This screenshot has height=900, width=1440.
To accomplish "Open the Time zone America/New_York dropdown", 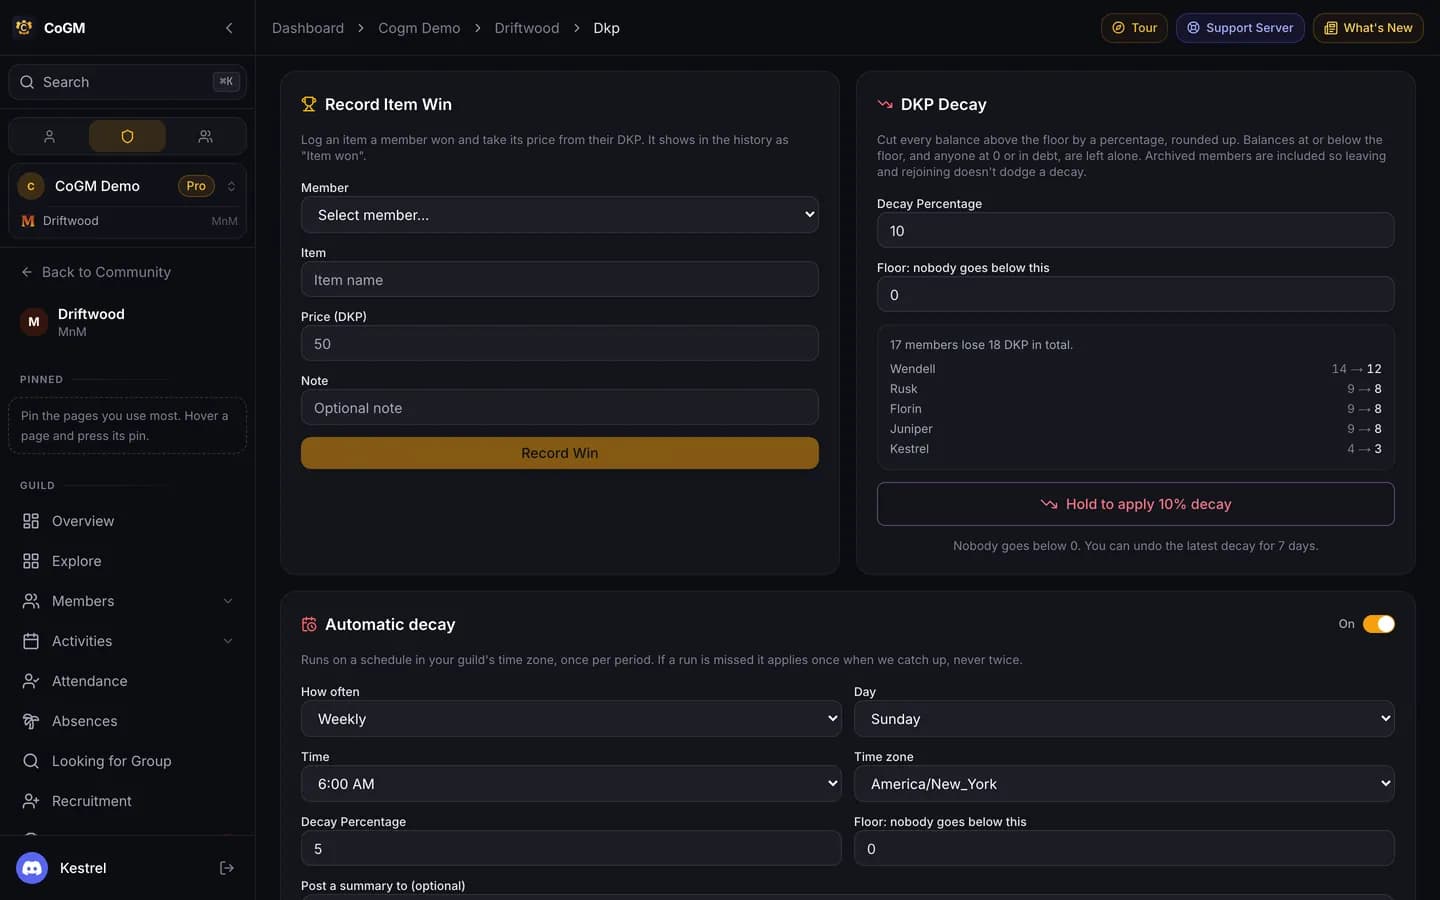I will (x=1124, y=784).
